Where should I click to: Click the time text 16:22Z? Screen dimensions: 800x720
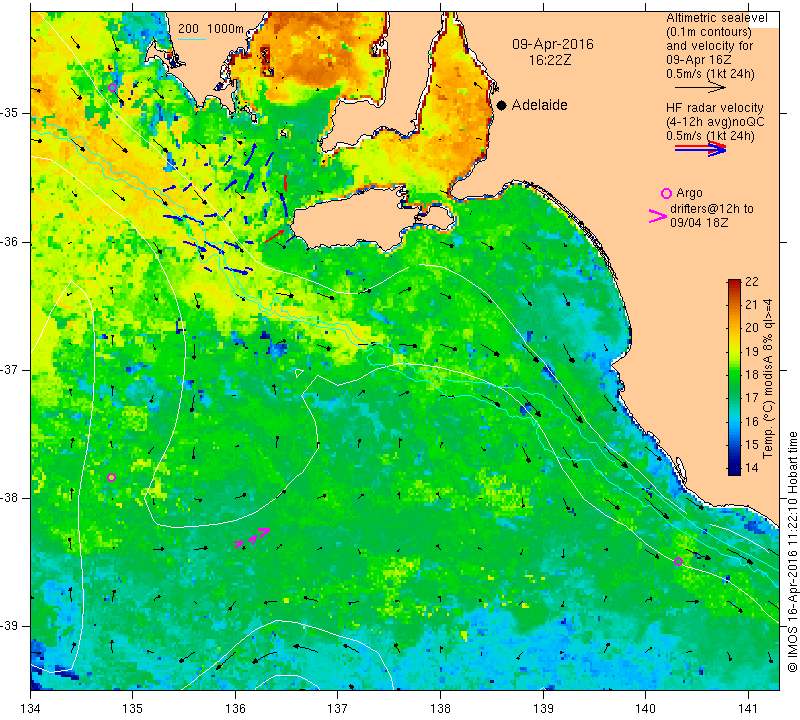[x=549, y=60]
